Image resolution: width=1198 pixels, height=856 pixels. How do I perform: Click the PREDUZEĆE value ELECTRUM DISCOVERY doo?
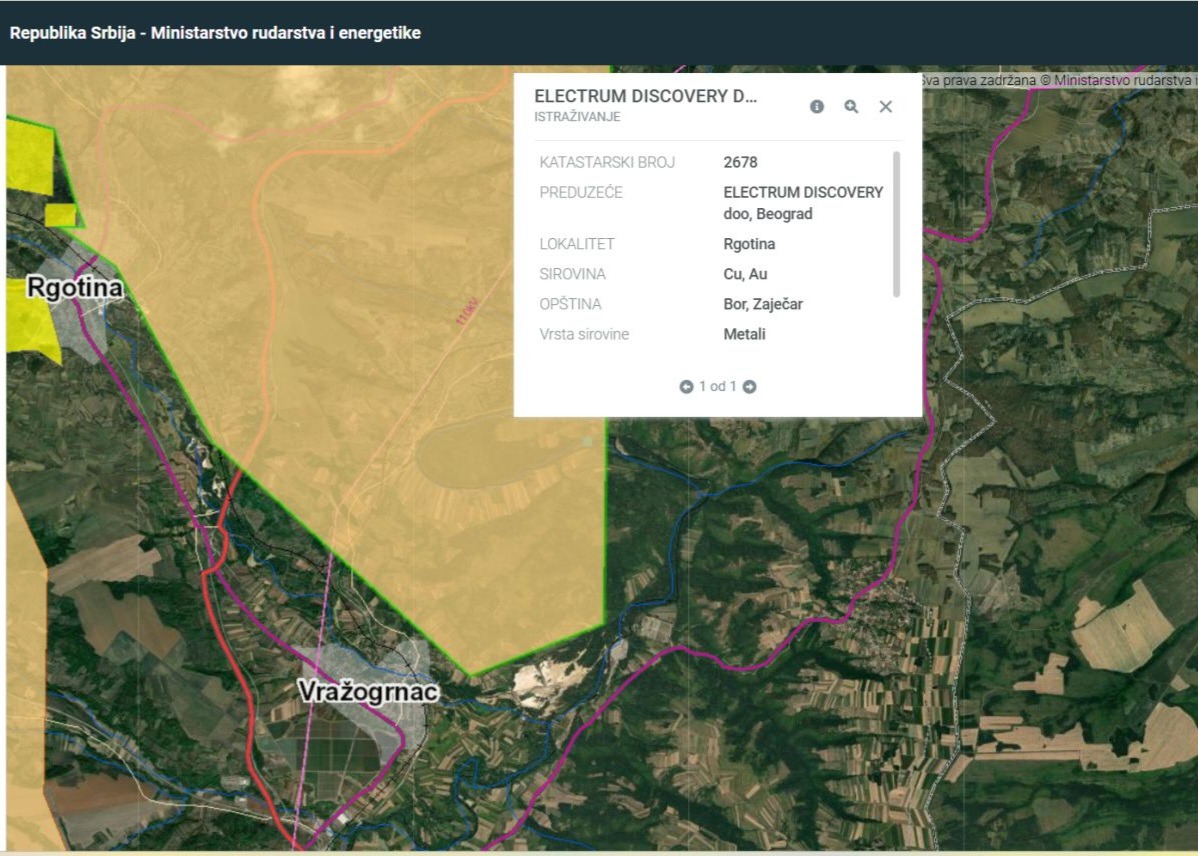click(x=803, y=203)
